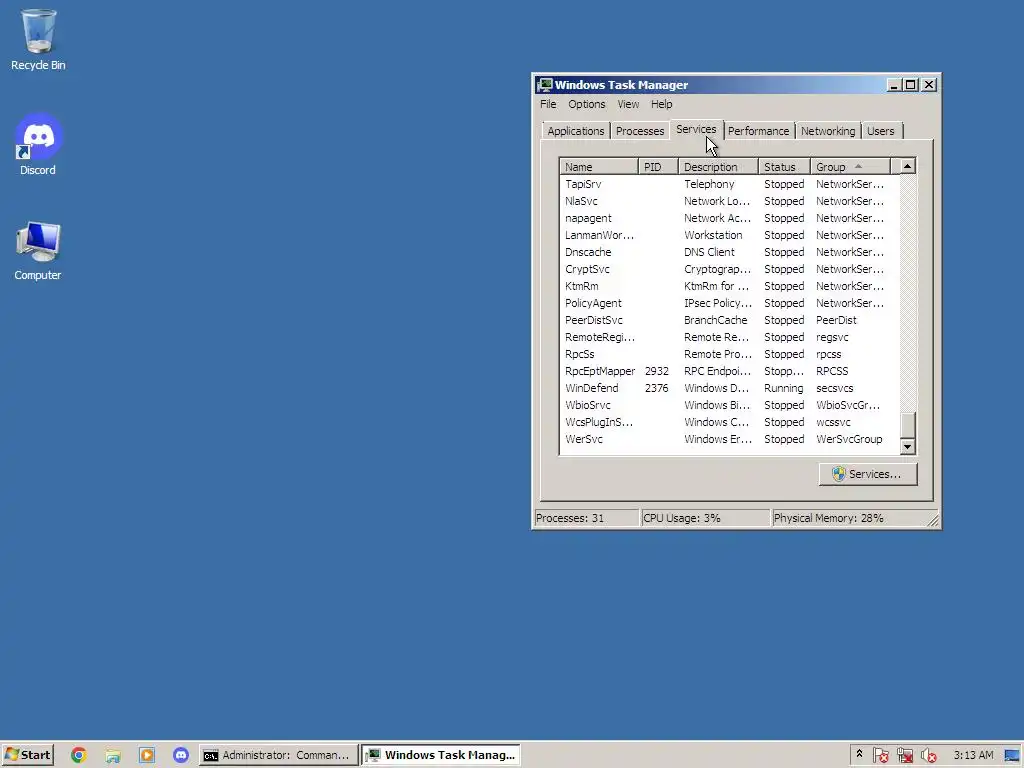The image size is (1024, 768).
Task: Select the Services tab
Action: [x=696, y=129]
